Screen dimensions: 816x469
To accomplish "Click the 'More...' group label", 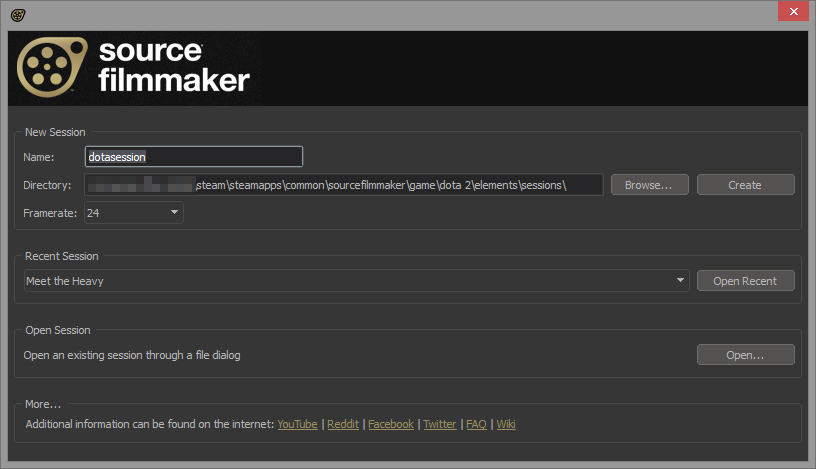I will [x=43, y=404].
